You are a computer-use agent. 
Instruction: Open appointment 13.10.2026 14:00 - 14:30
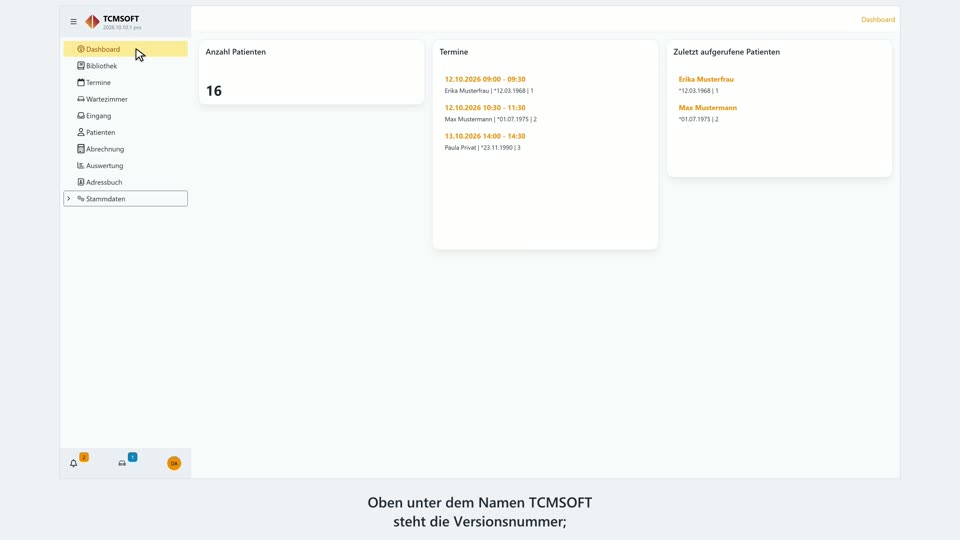(485, 136)
